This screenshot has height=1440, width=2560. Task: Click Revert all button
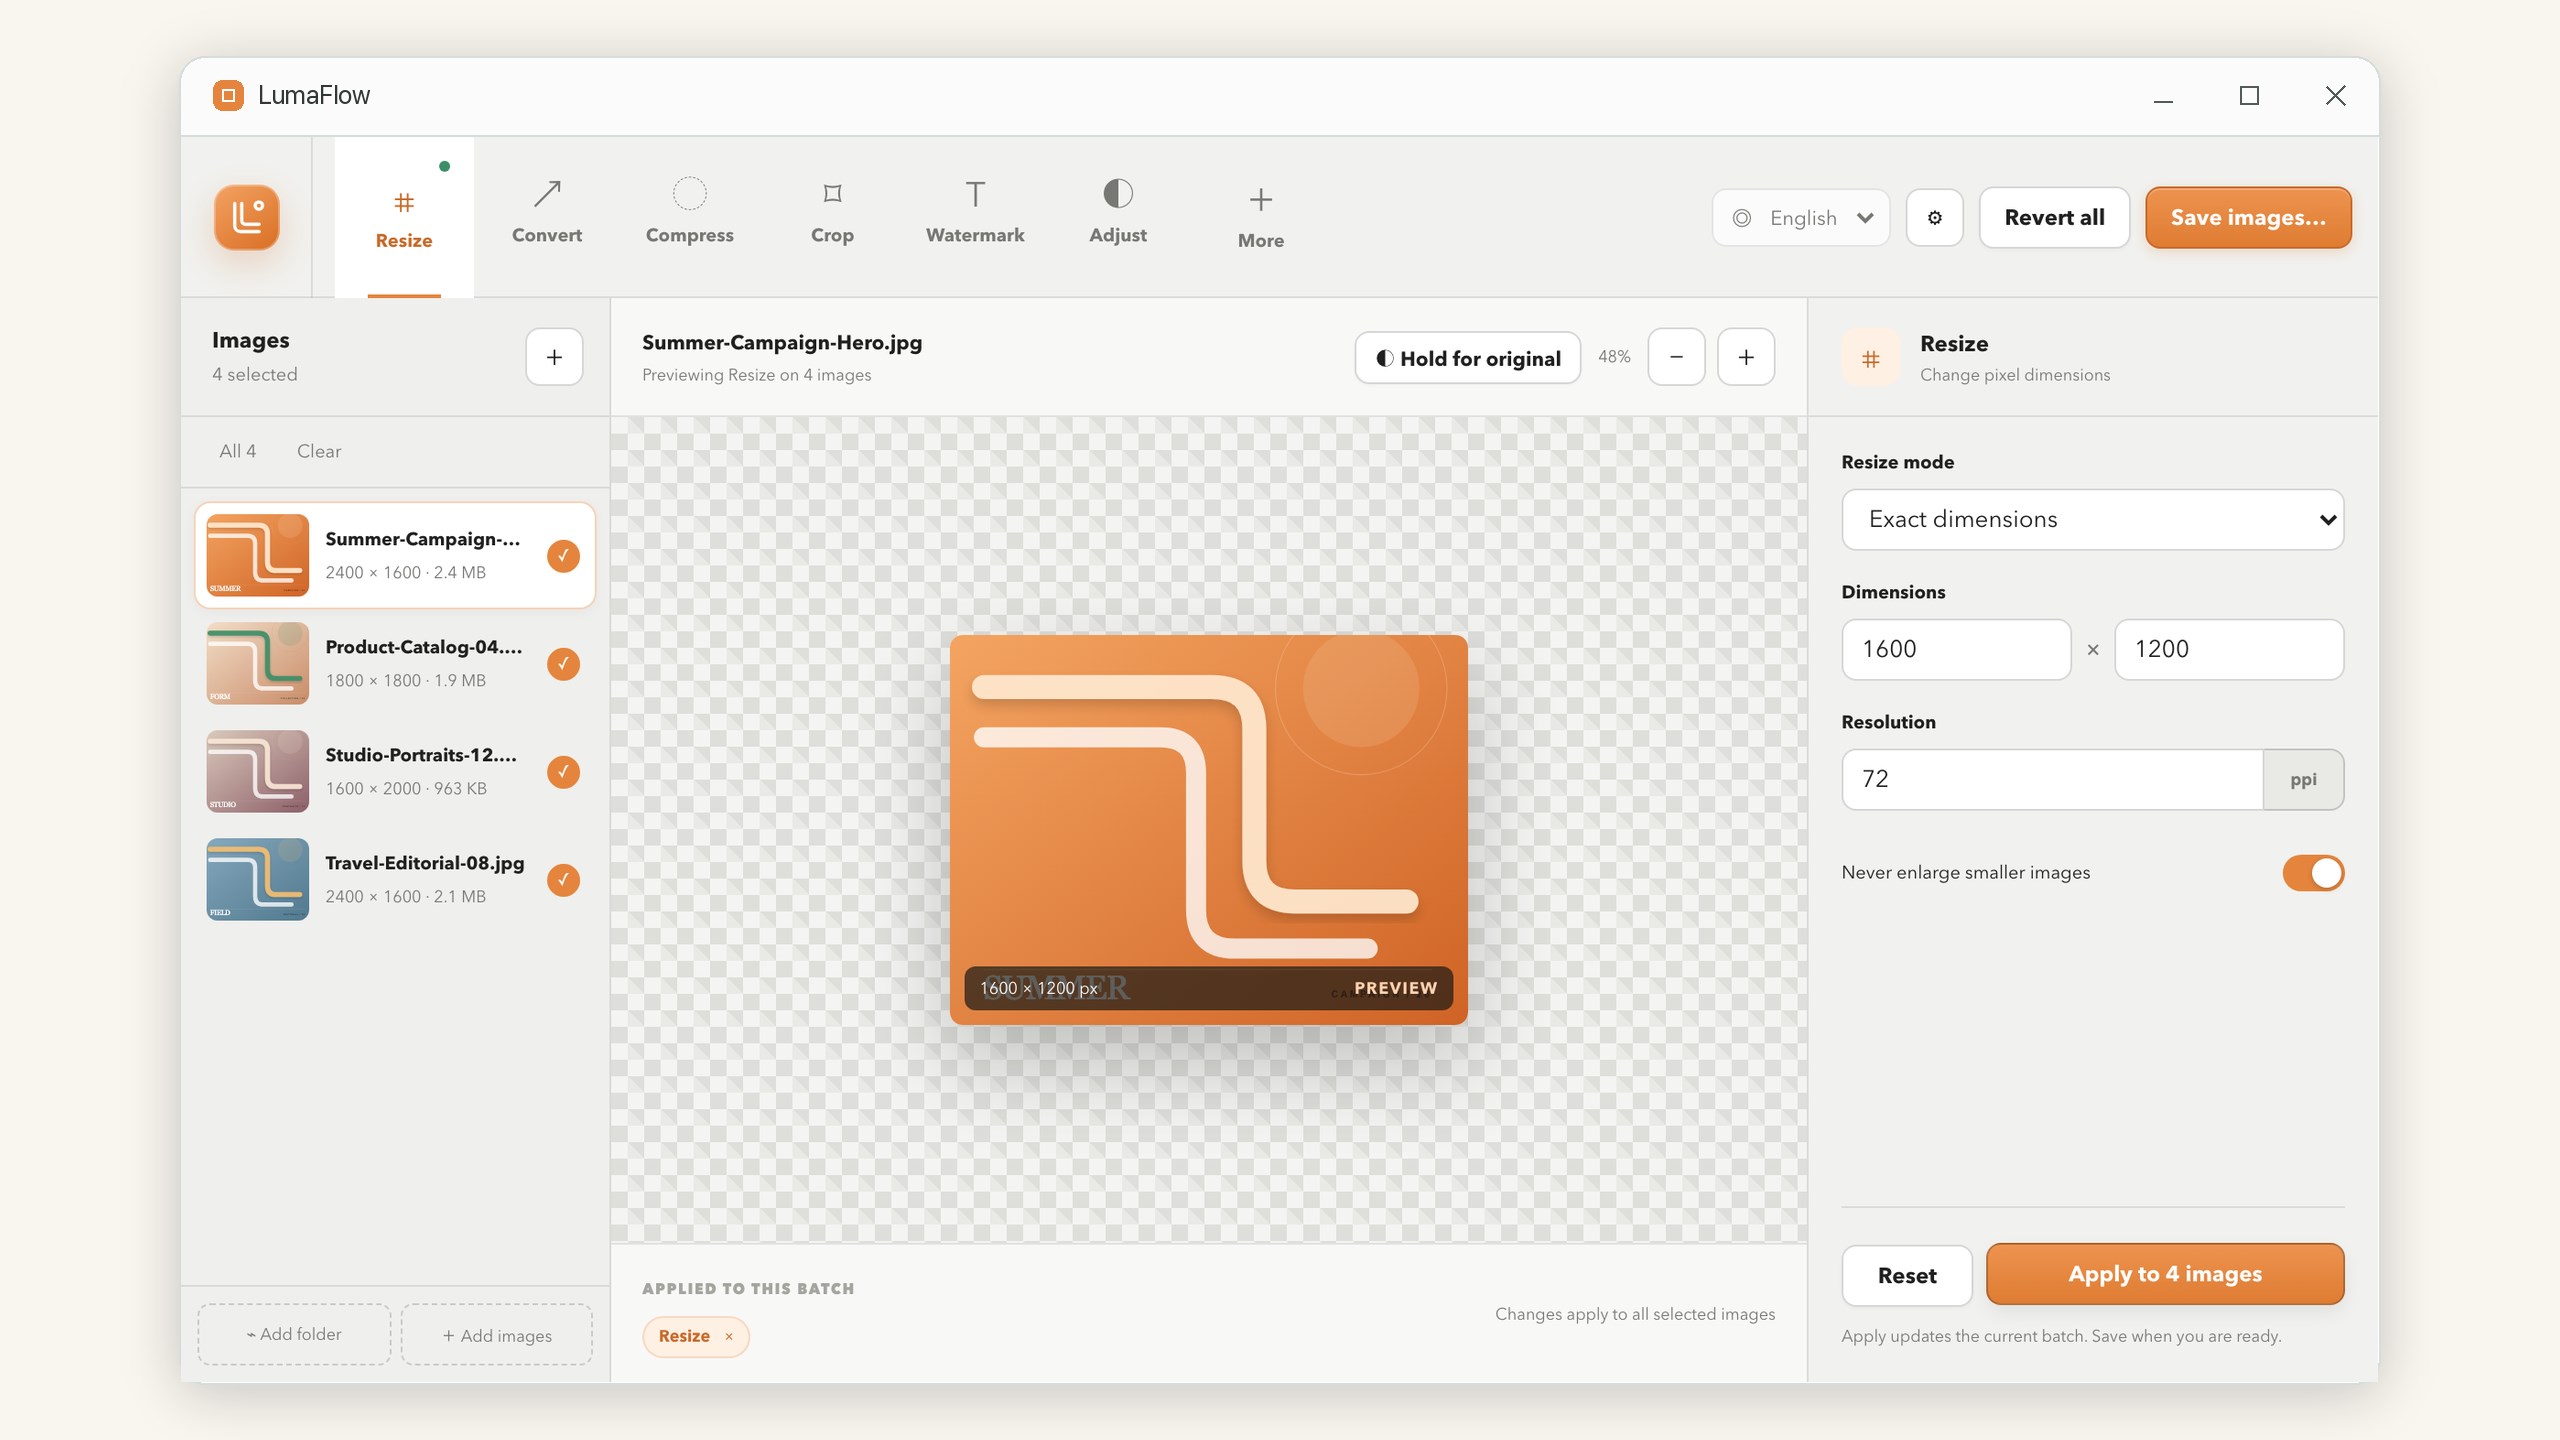(x=2054, y=217)
